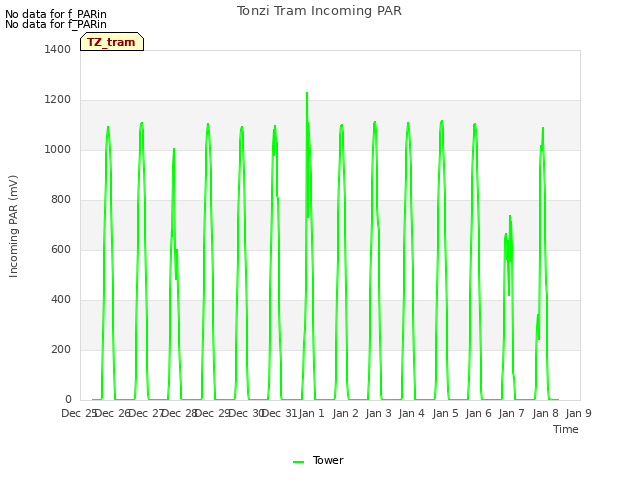This screenshot has width=640, height=480.
Task: Click the first 'No data for f_PARin' message
Action: click(56, 14)
